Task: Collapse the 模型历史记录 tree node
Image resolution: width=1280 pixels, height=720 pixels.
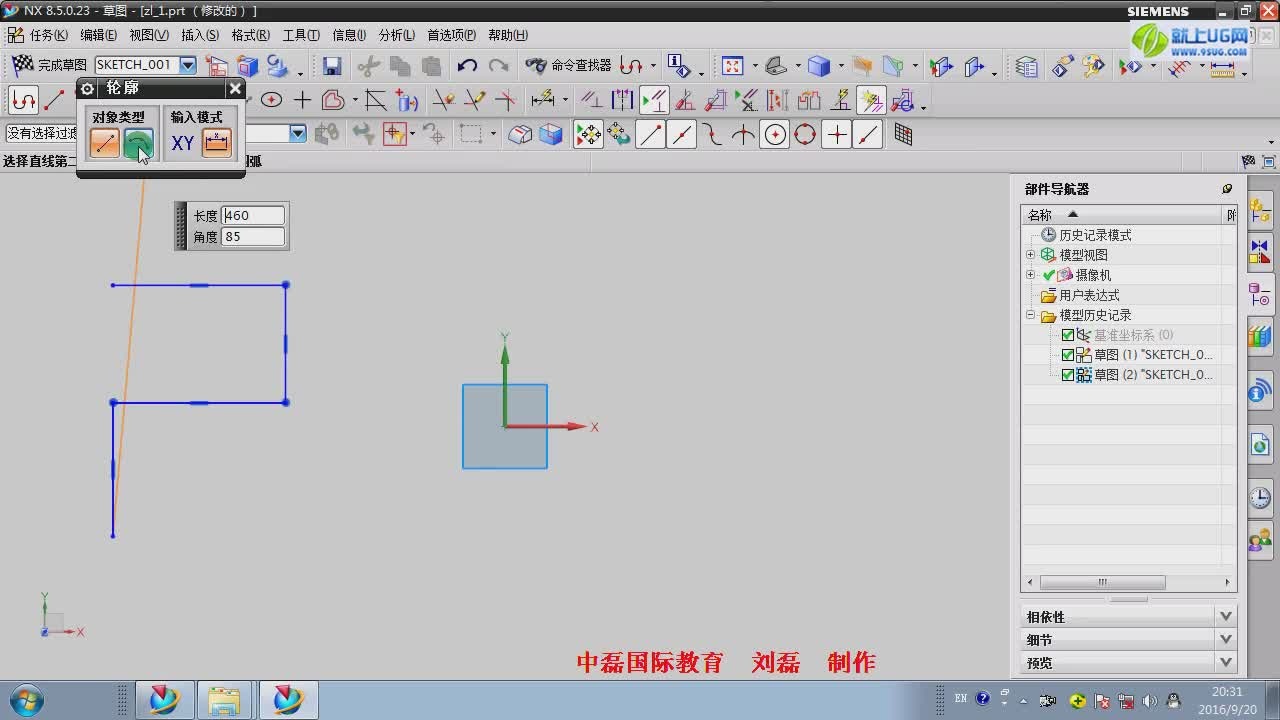Action: click(1030, 315)
